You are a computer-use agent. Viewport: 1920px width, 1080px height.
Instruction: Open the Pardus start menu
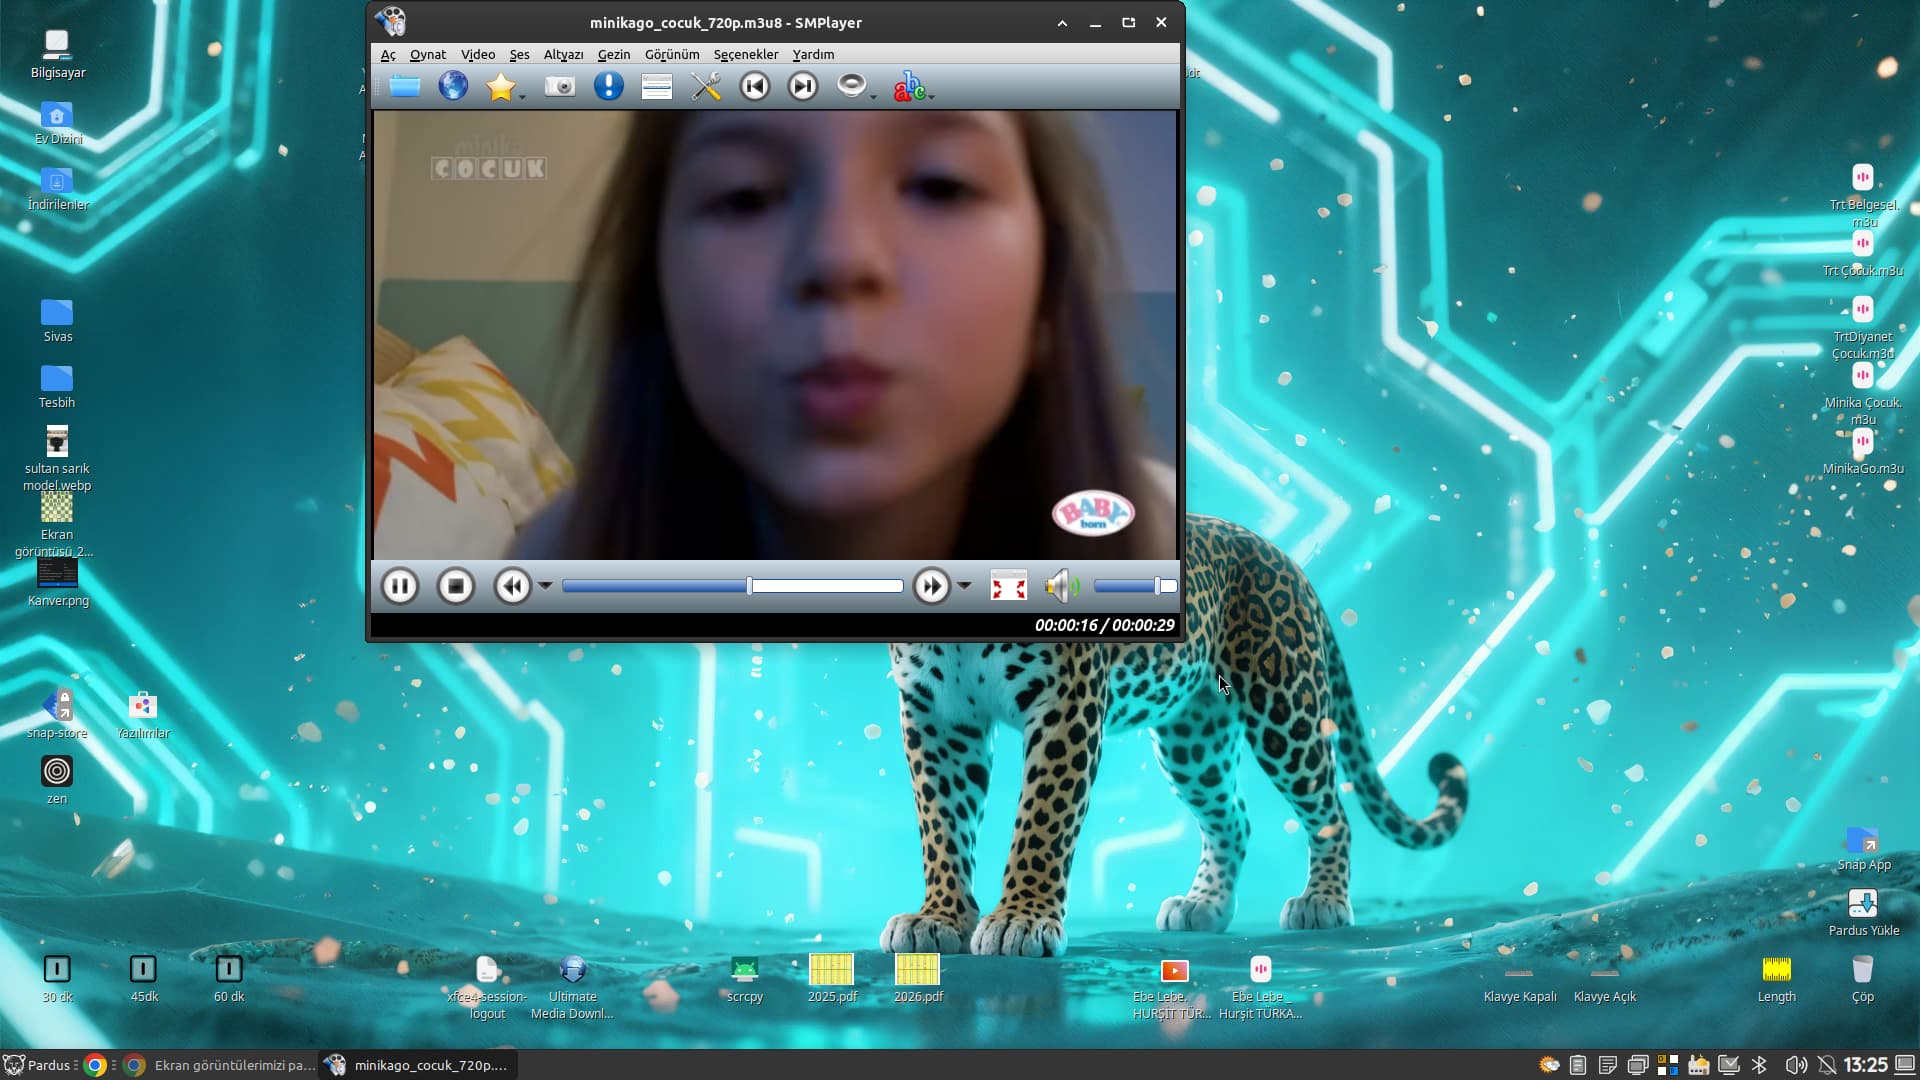pyautogui.click(x=38, y=1065)
